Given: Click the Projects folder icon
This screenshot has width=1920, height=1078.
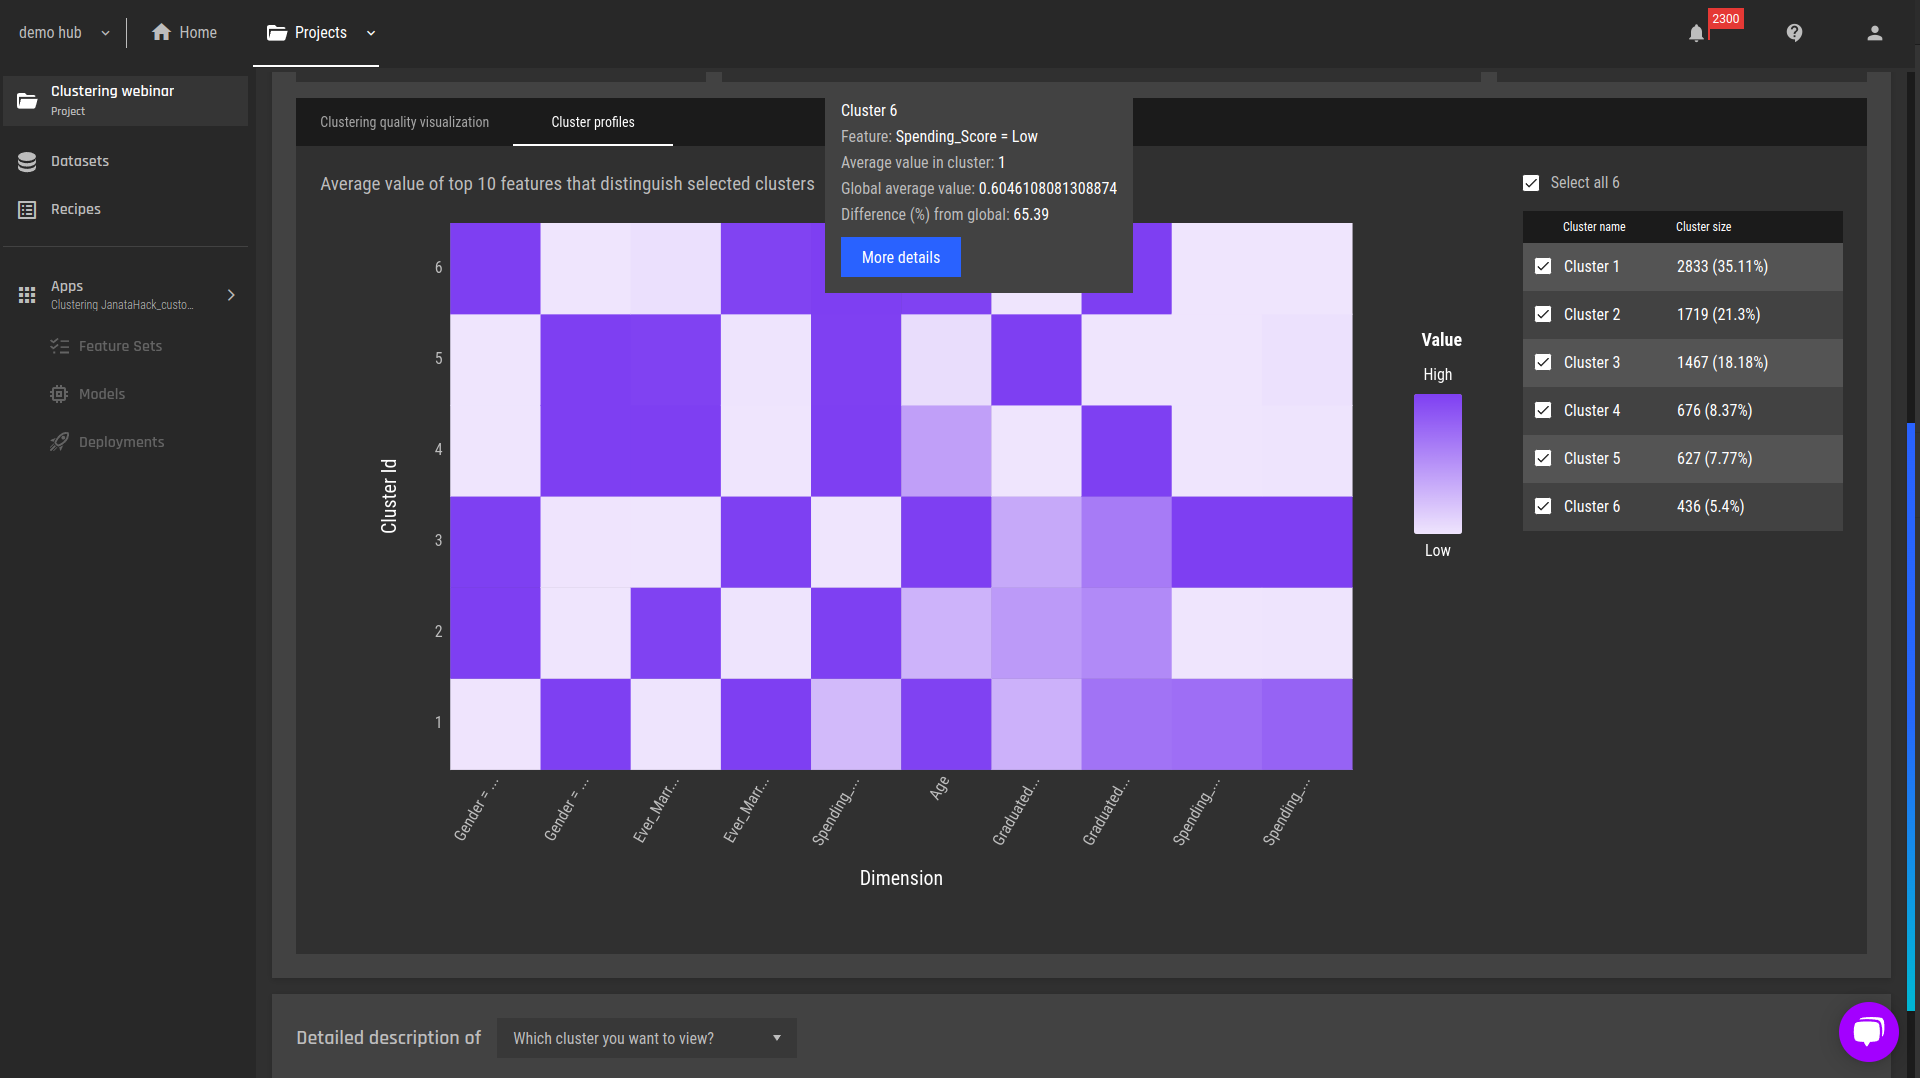Looking at the screenshot, I should point(277,33).
